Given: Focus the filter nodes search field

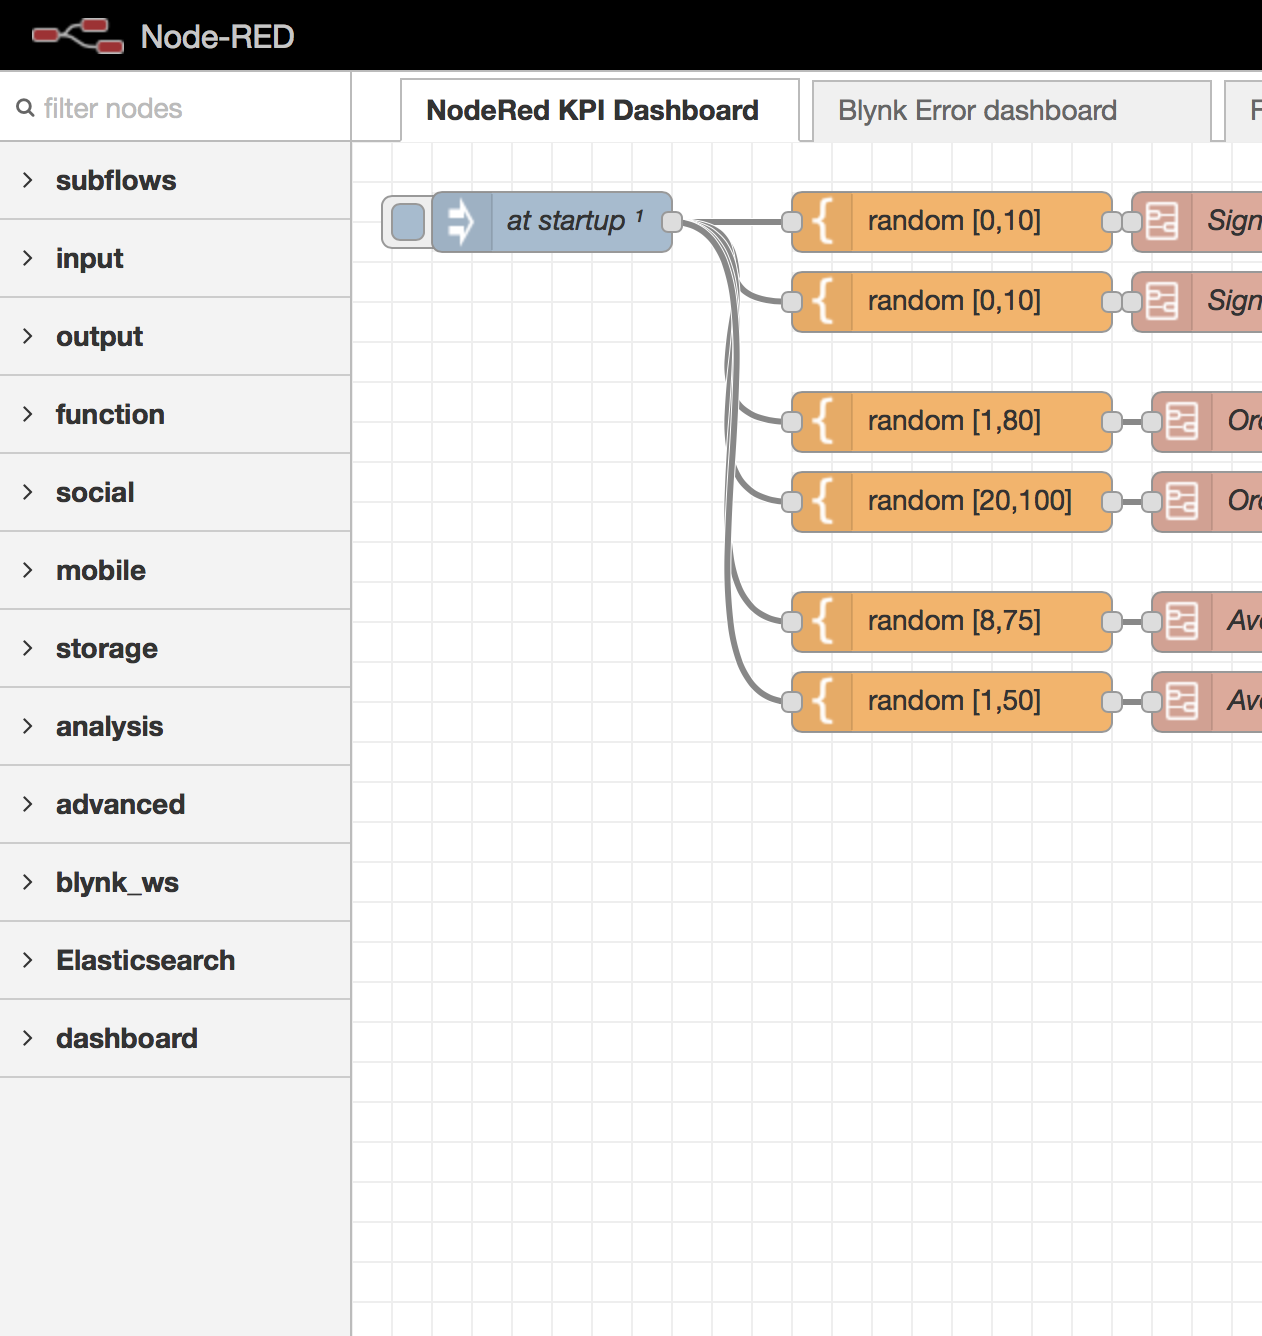Looking at the screenshot, I should coord(175,108).
